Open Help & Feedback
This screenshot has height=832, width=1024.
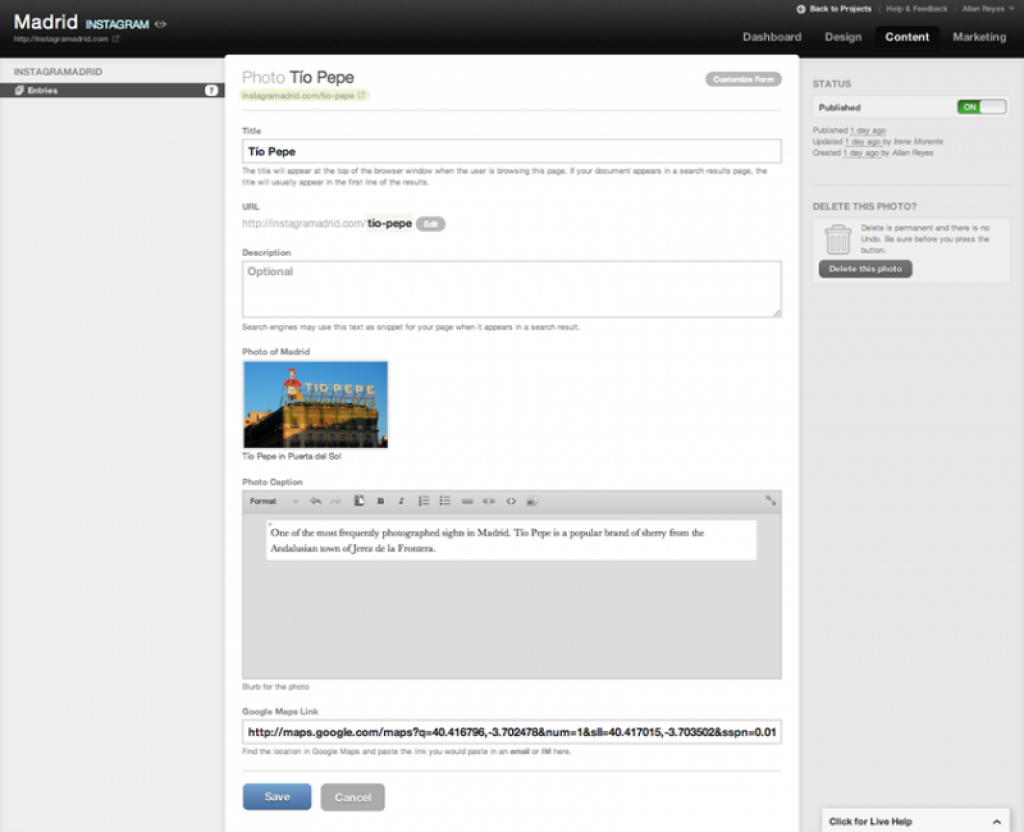916,9
